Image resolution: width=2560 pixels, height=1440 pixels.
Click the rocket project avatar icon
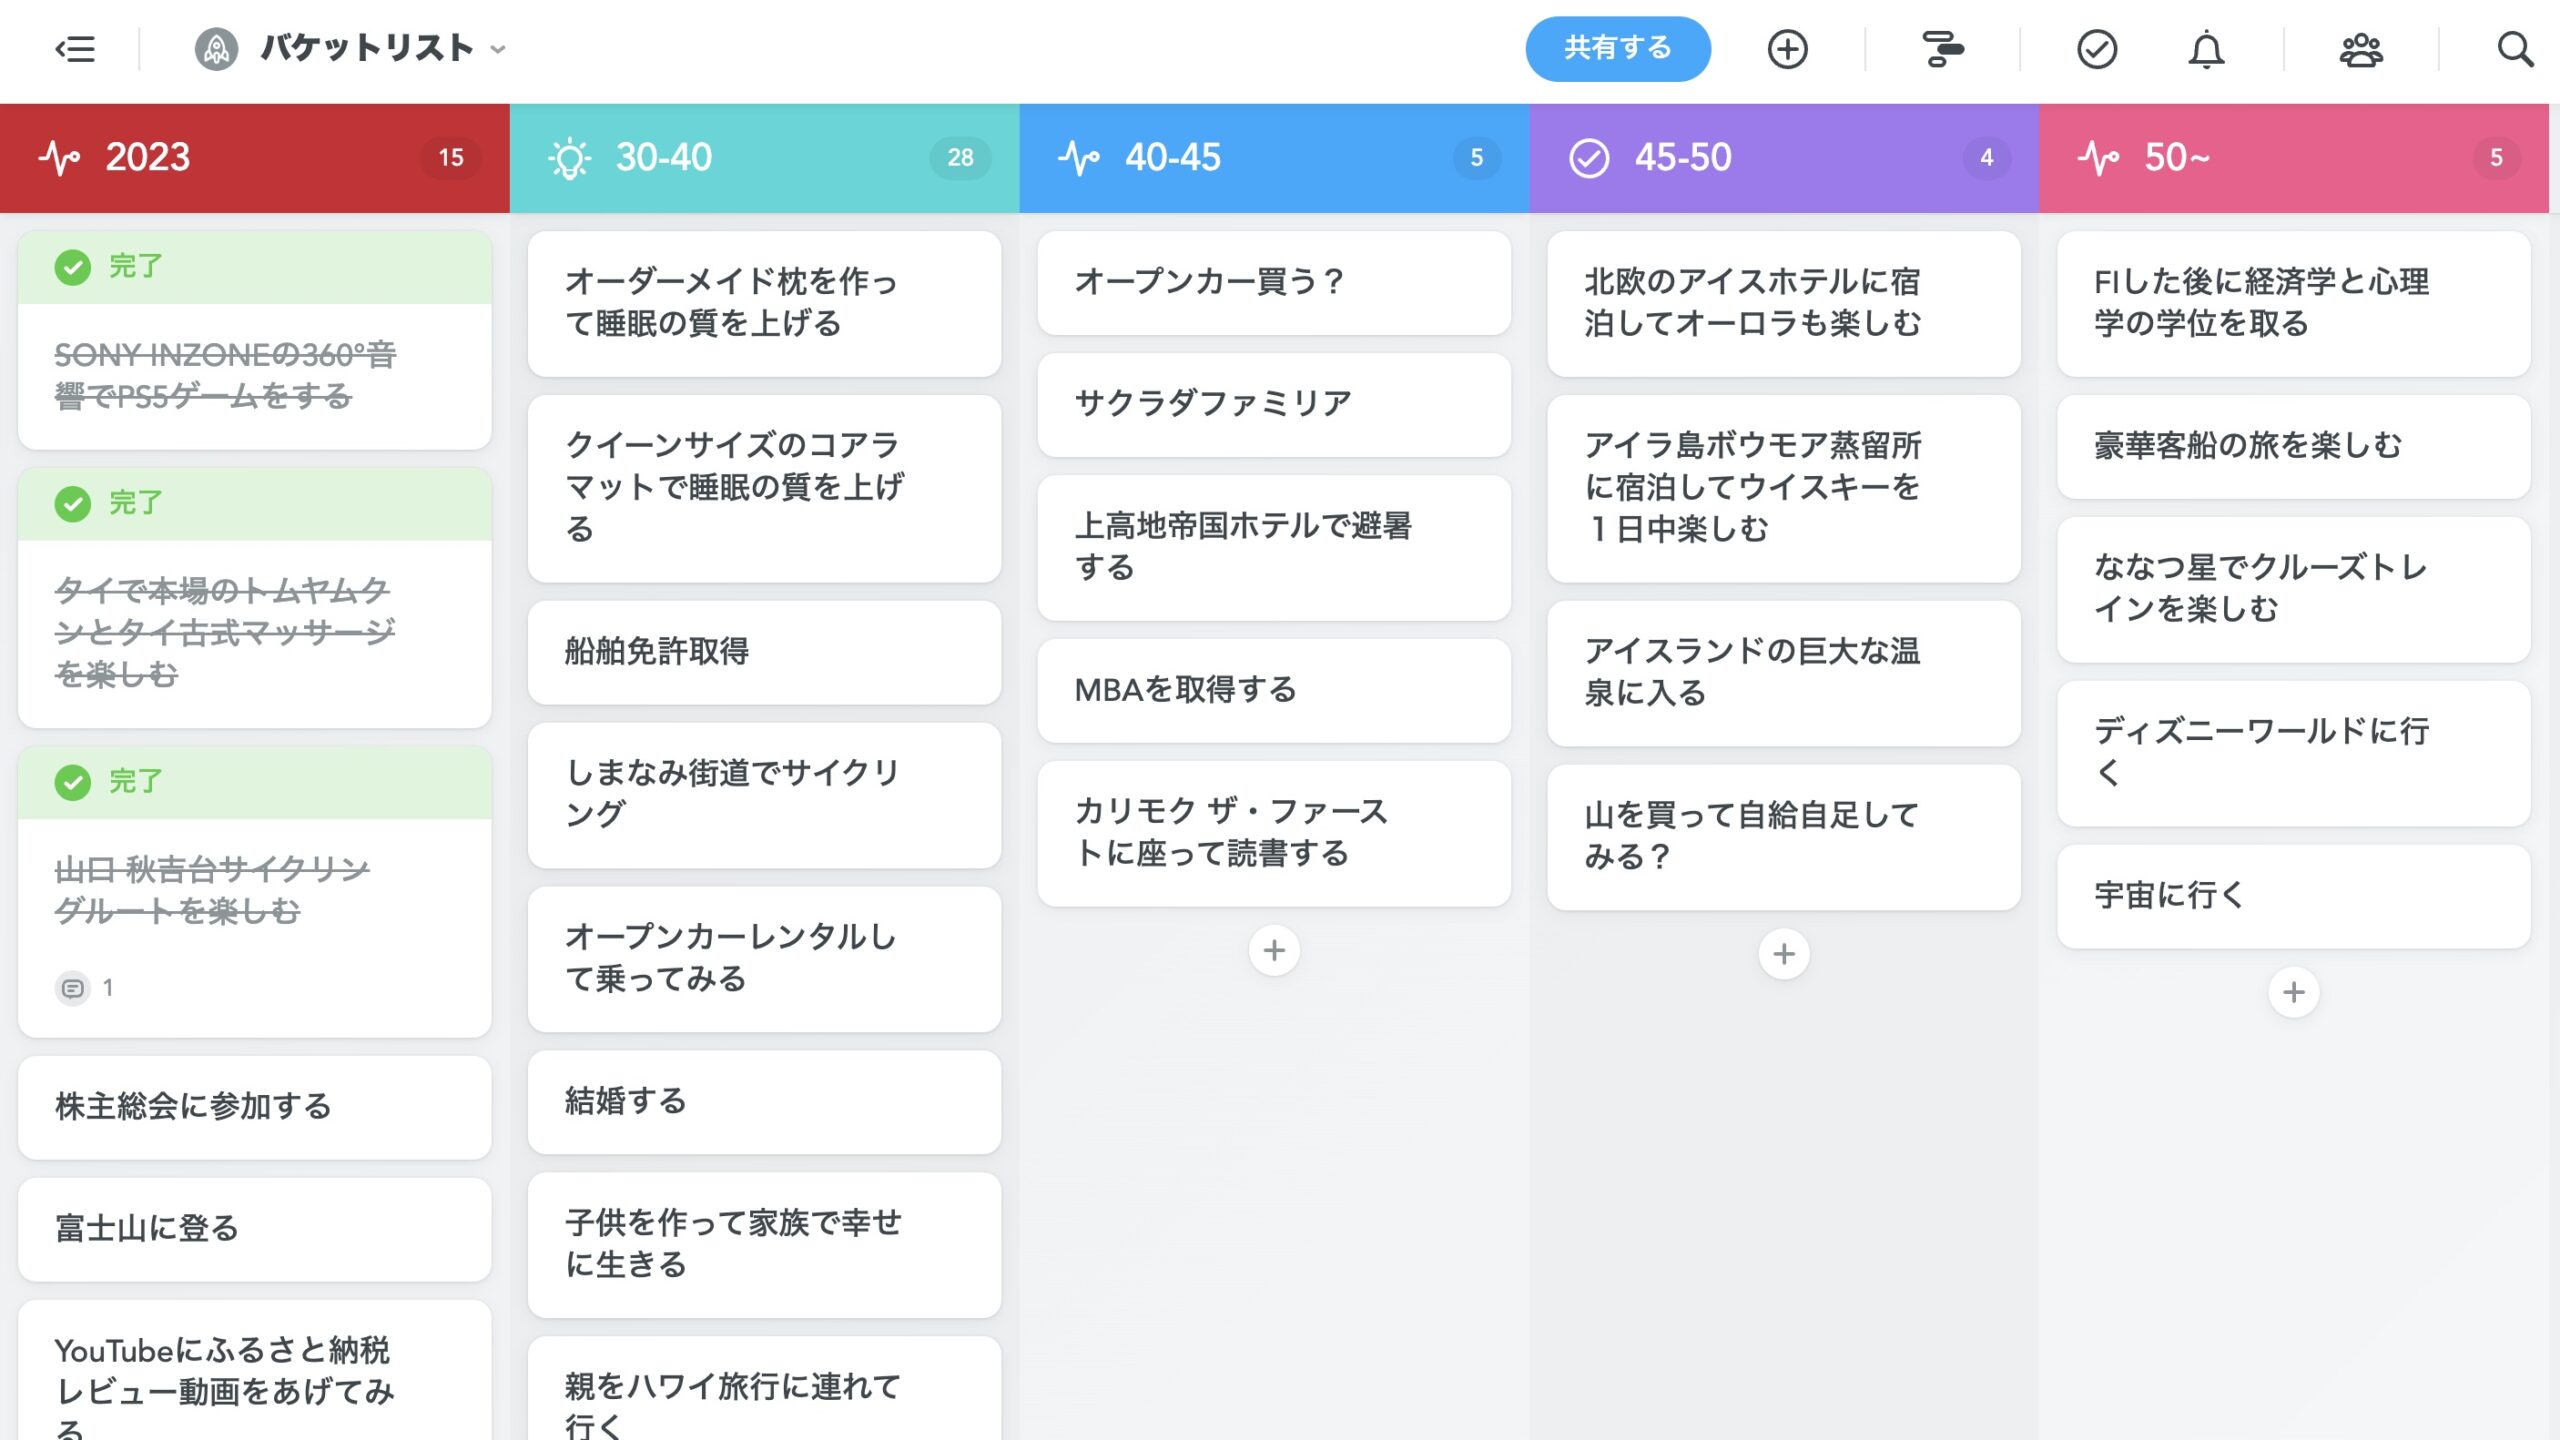tap(216, 48)
